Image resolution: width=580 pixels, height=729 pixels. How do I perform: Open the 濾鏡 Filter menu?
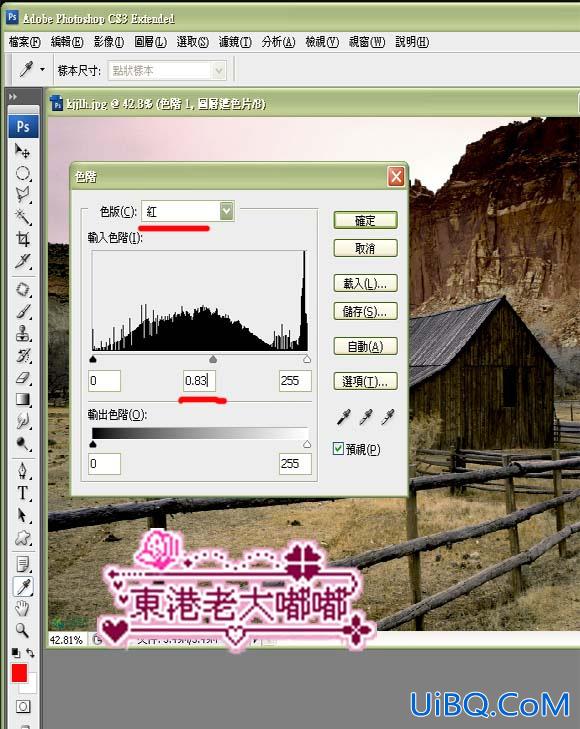[235, 42]
